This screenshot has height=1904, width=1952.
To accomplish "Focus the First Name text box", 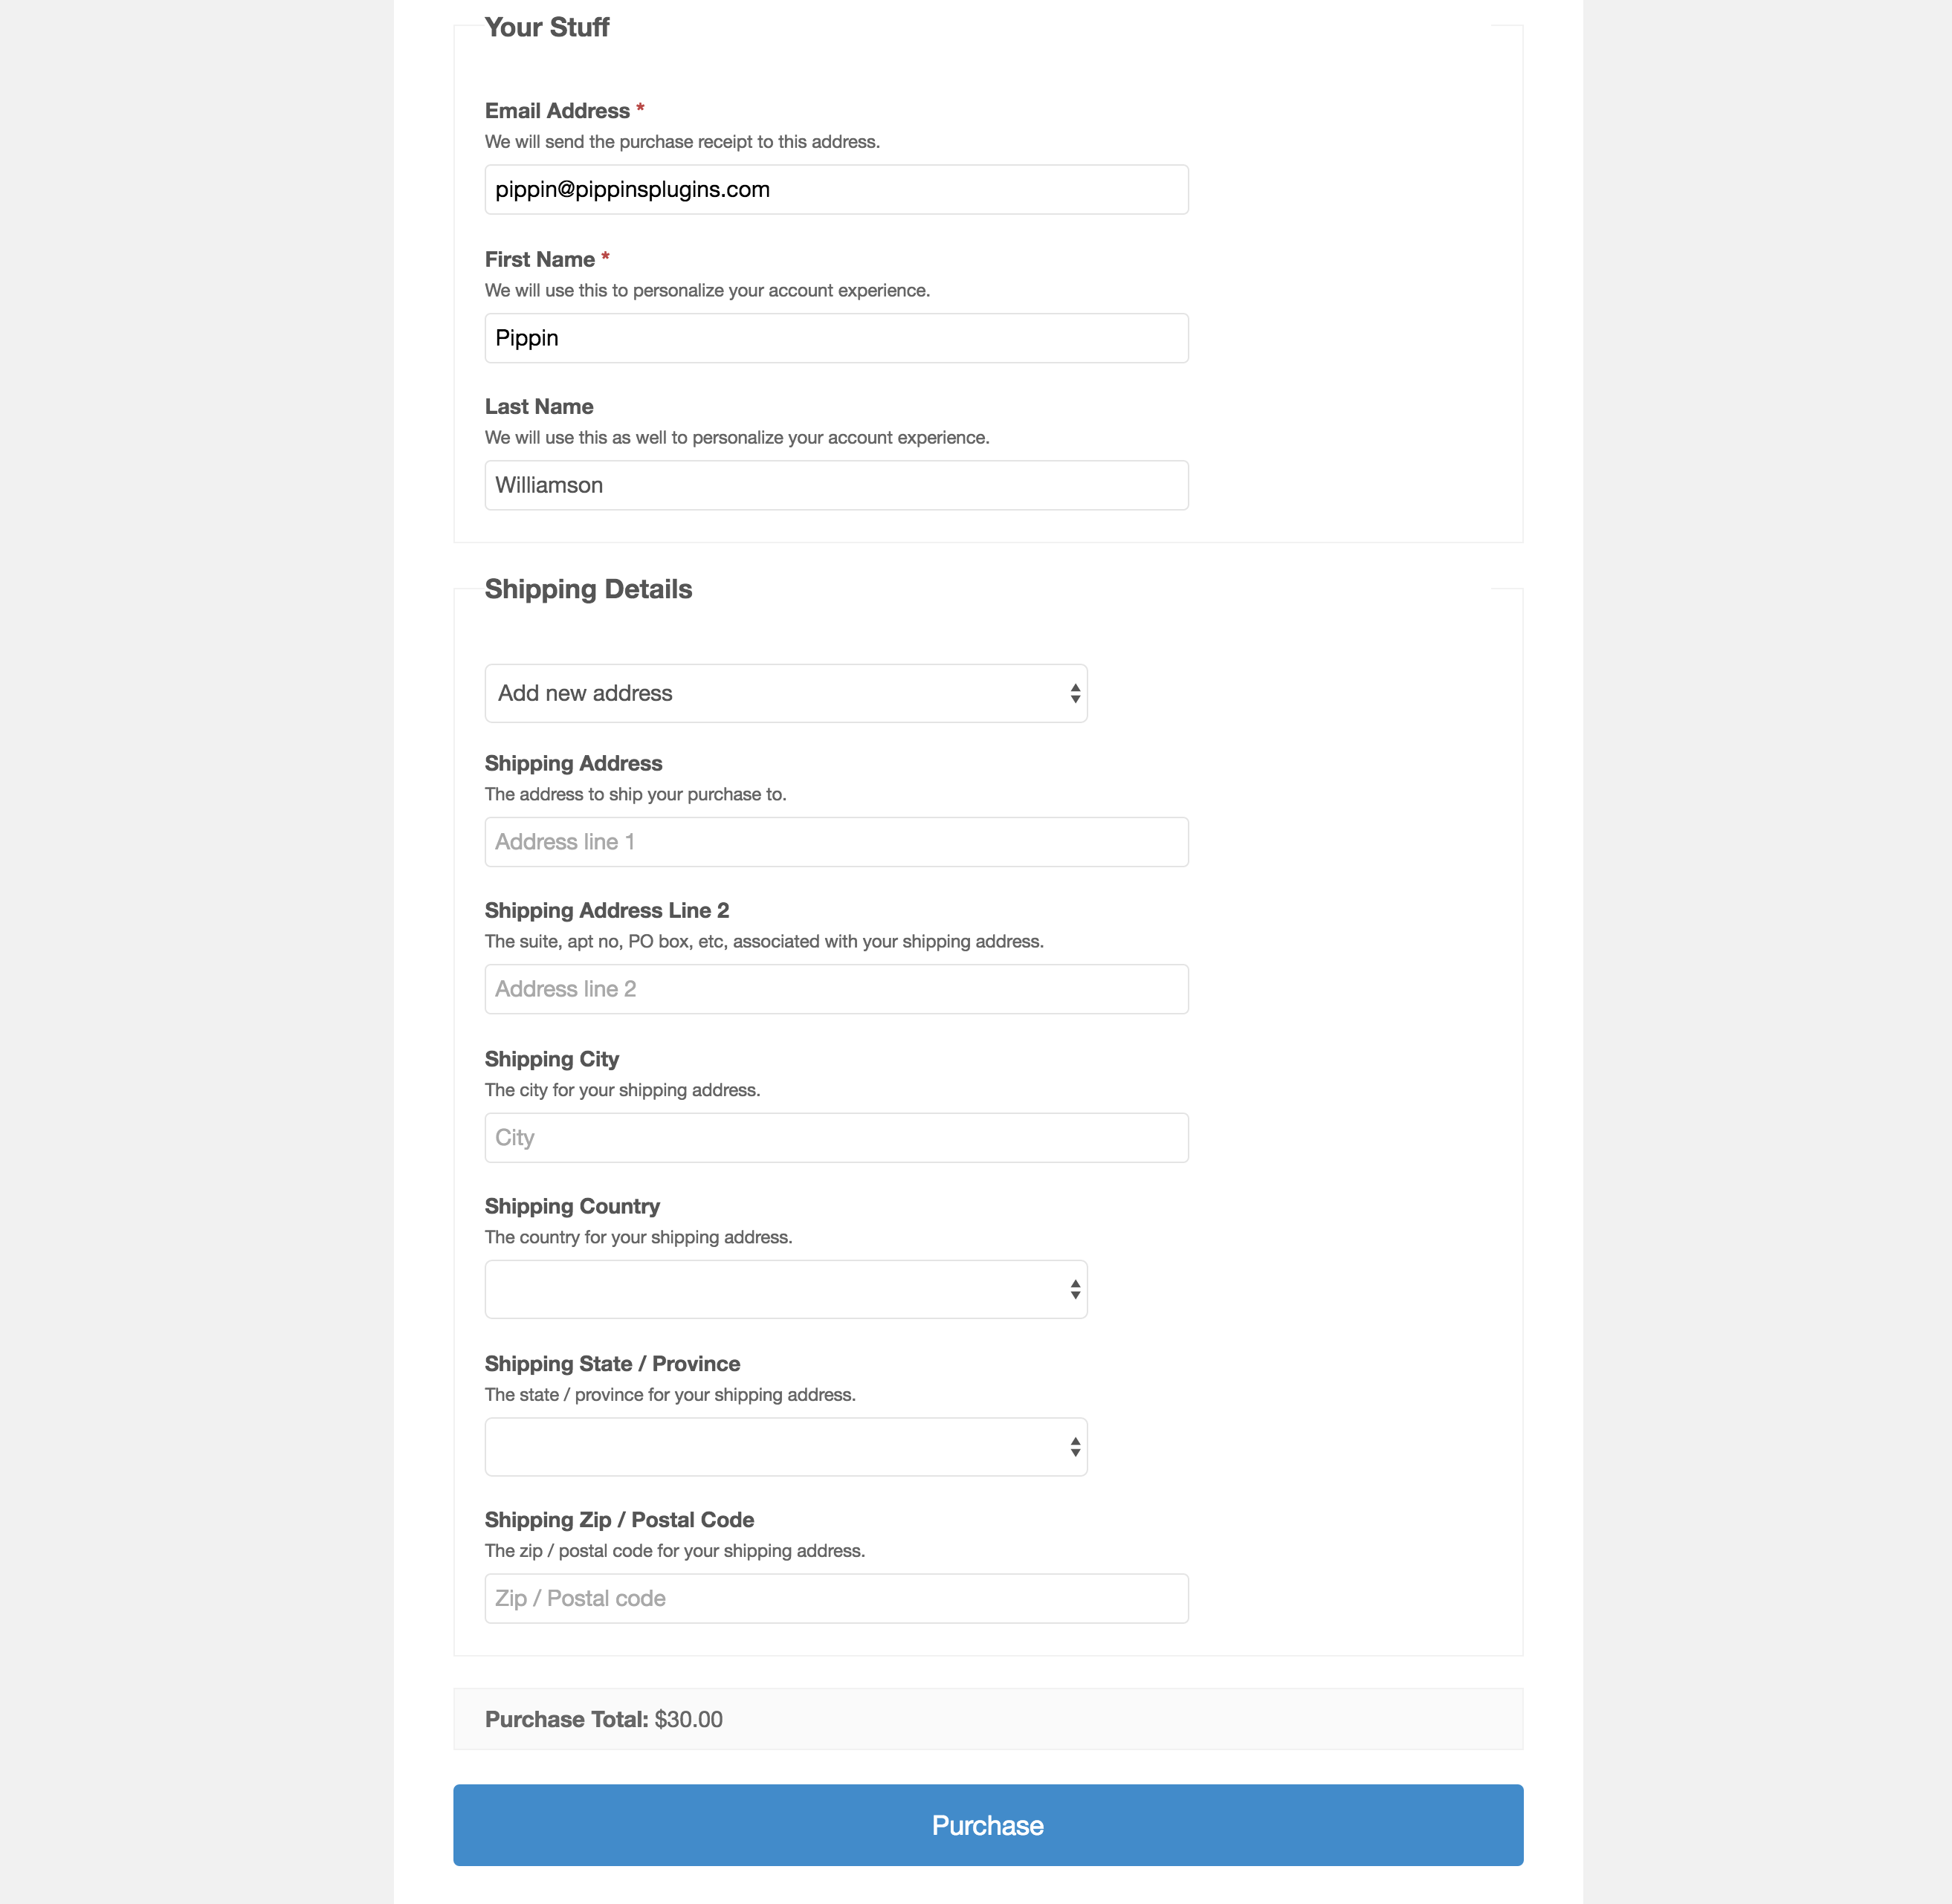I will 836,338.
